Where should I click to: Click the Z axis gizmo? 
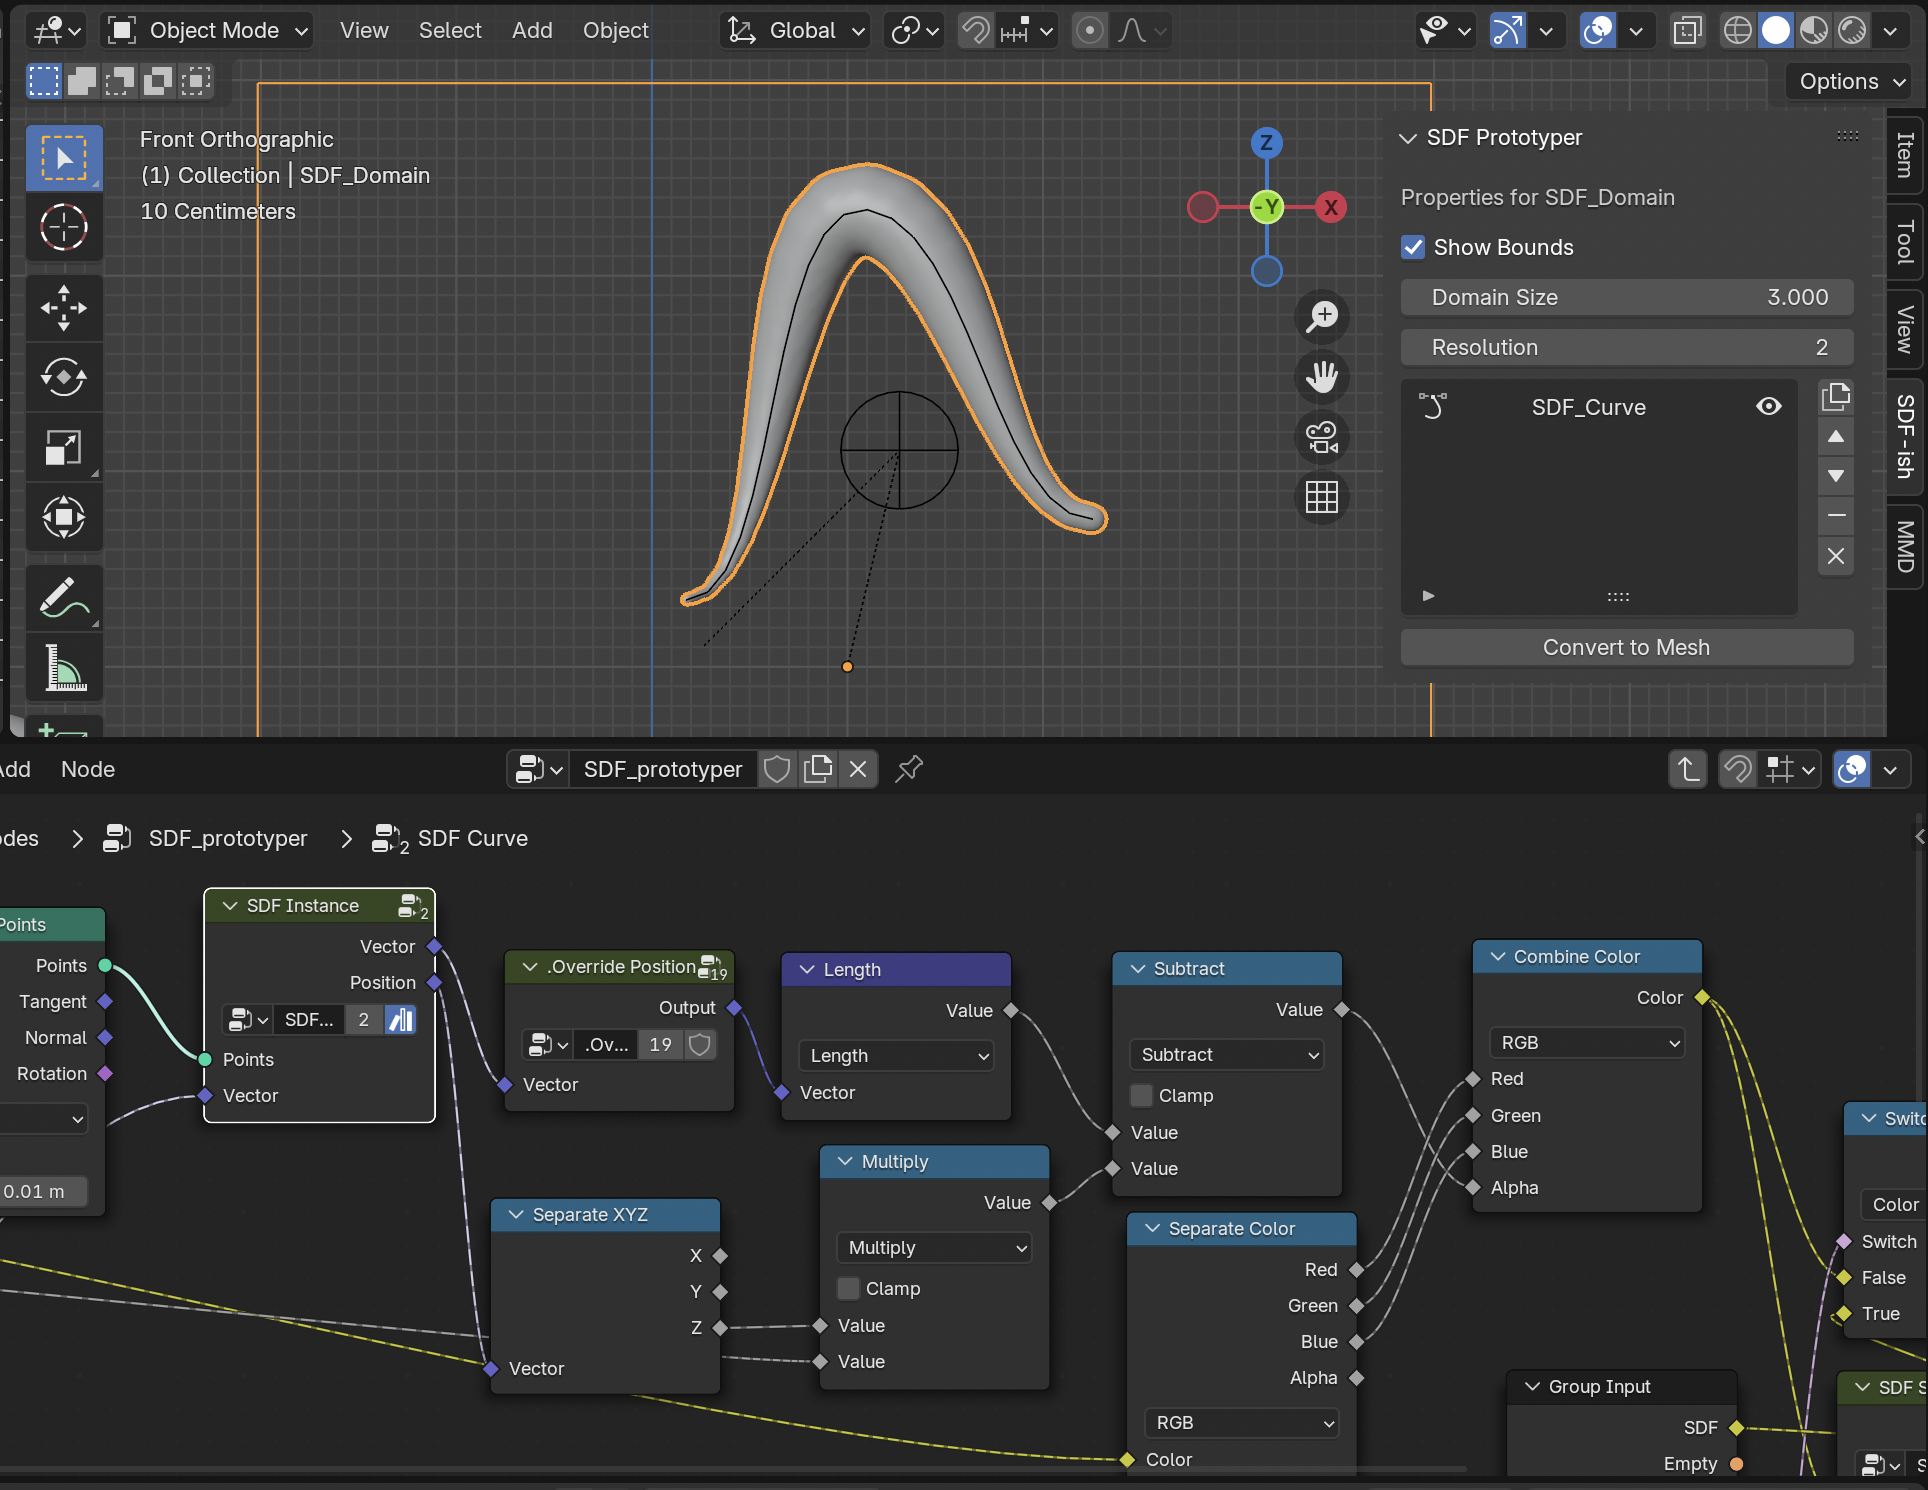tap(1267, 143)
